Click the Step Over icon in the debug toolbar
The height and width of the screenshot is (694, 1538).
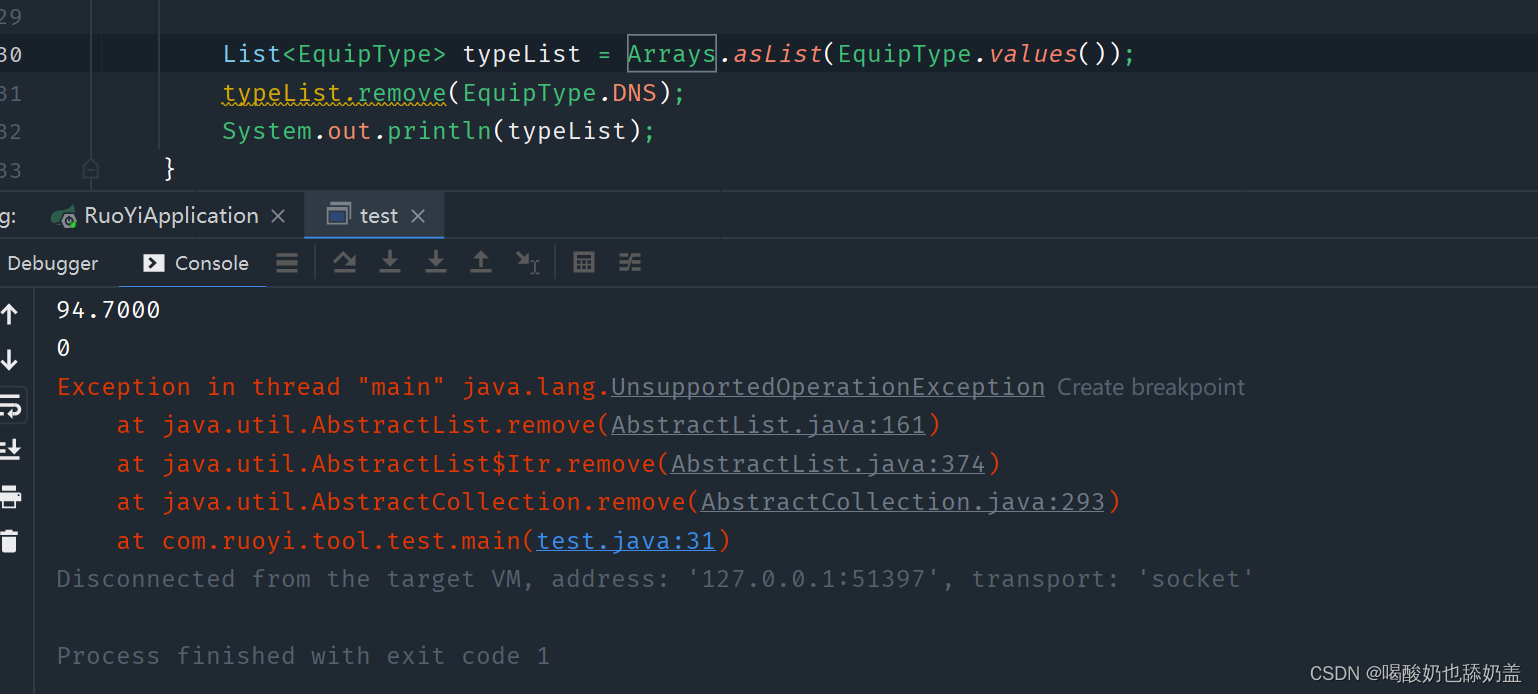click(x=345, y=262)
